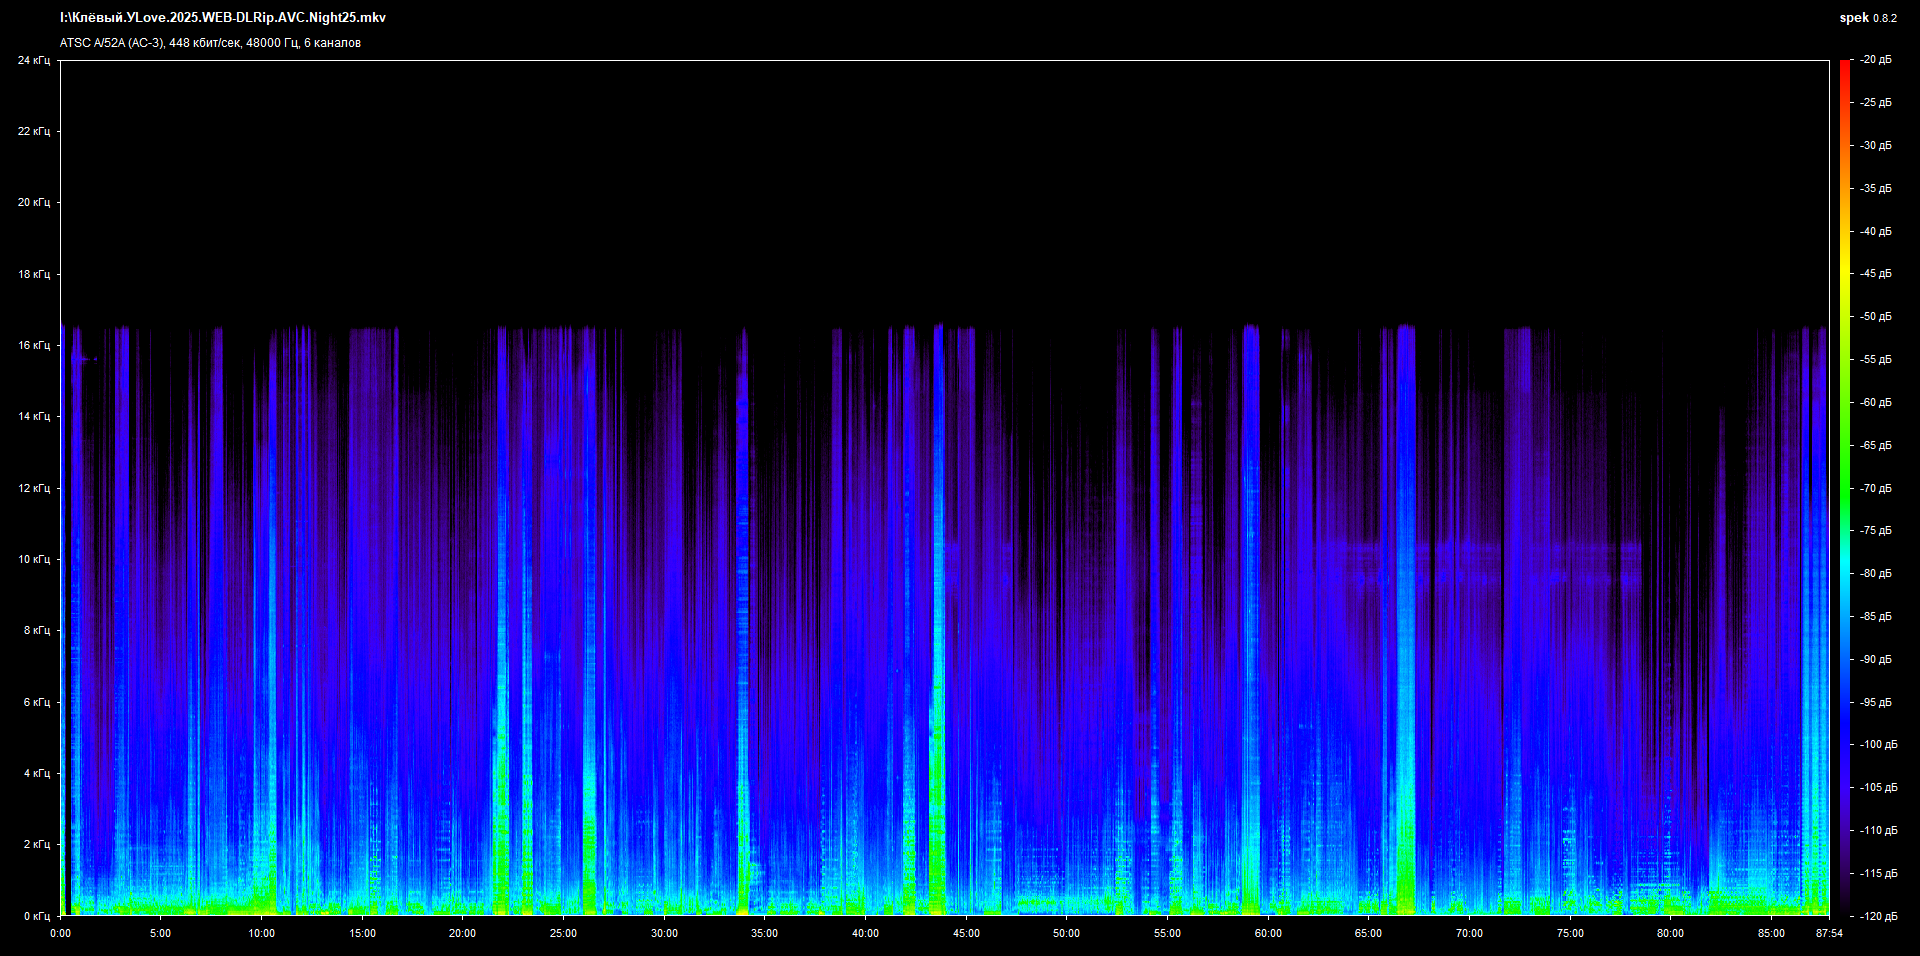Select the 16 кГц frequency axis label
The height and width of the screenshot is (956, 1920).
click(x=34, y=346)
